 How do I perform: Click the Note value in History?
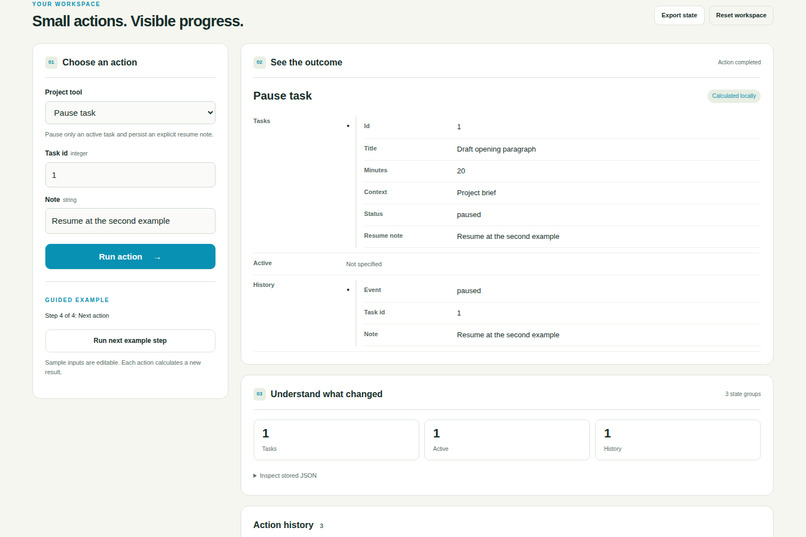508,335
